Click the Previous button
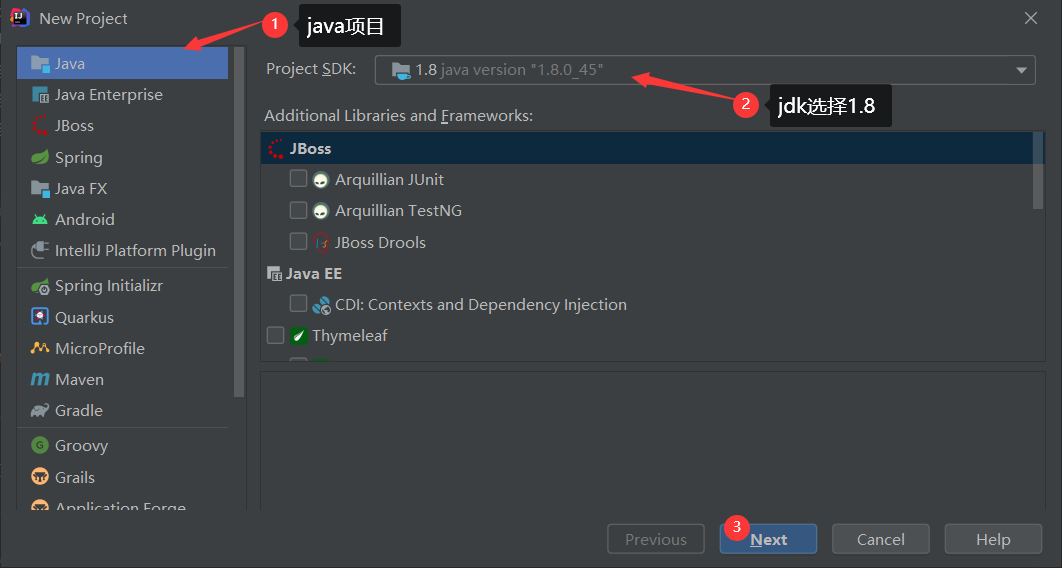 656,540
